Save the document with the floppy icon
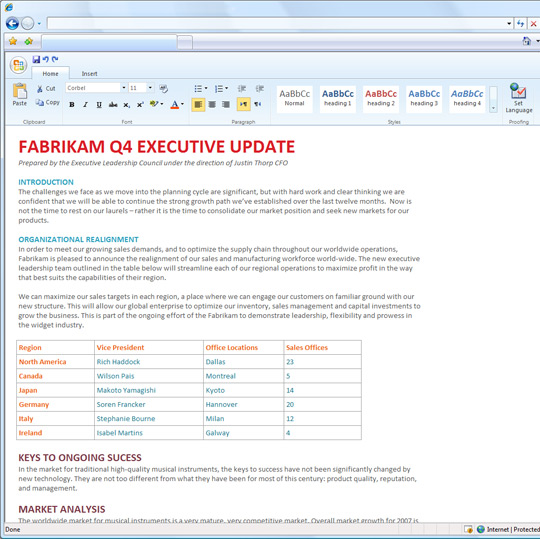This screenshot has height=539, width=540. click(36, 59)
